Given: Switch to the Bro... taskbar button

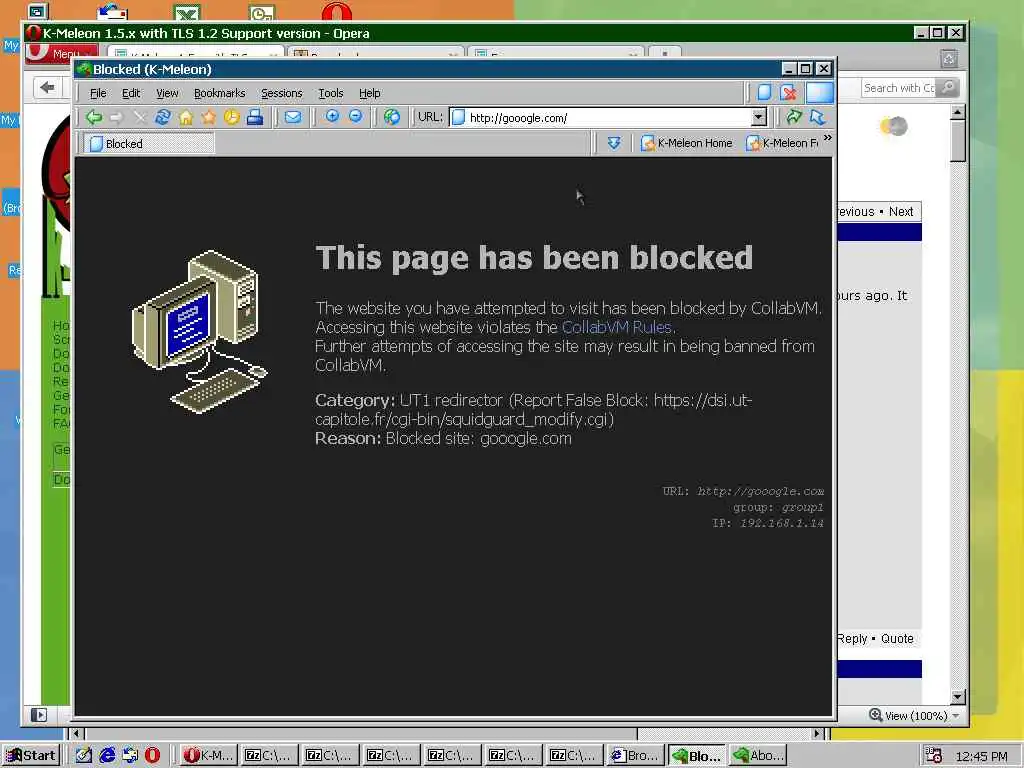Looking at the screenshot, I should [x=635, y=756].
